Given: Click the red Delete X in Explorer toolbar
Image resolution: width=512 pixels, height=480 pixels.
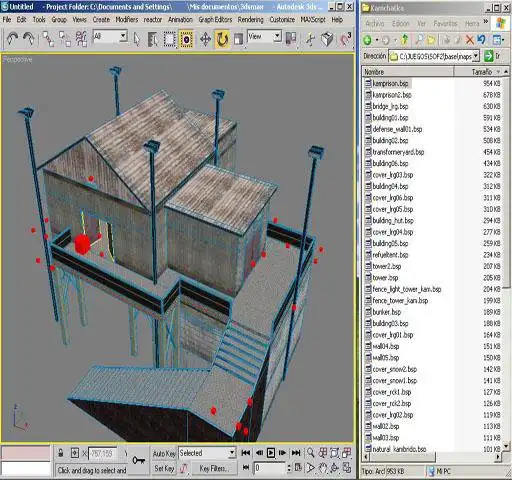Looking at the screenshot, I should coord(470,40).
